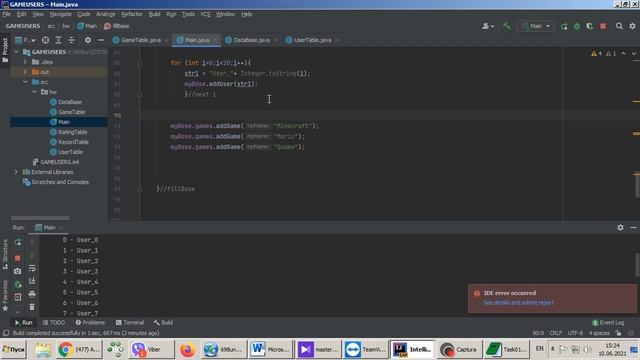
Task: Clear console with trash bin icon
Action: point(32,307)
